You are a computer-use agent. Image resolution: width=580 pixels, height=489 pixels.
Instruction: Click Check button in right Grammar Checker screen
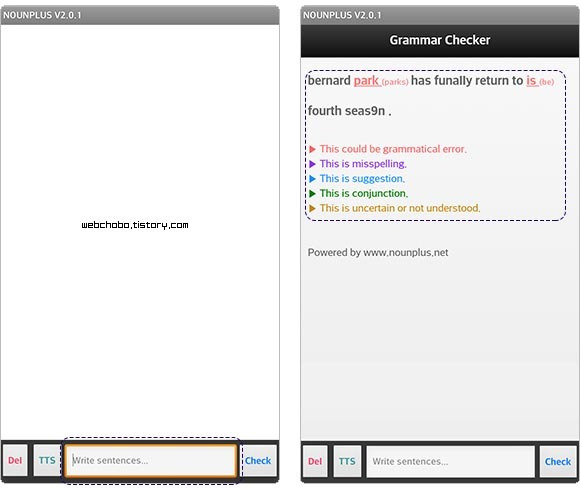pos(558,462)
